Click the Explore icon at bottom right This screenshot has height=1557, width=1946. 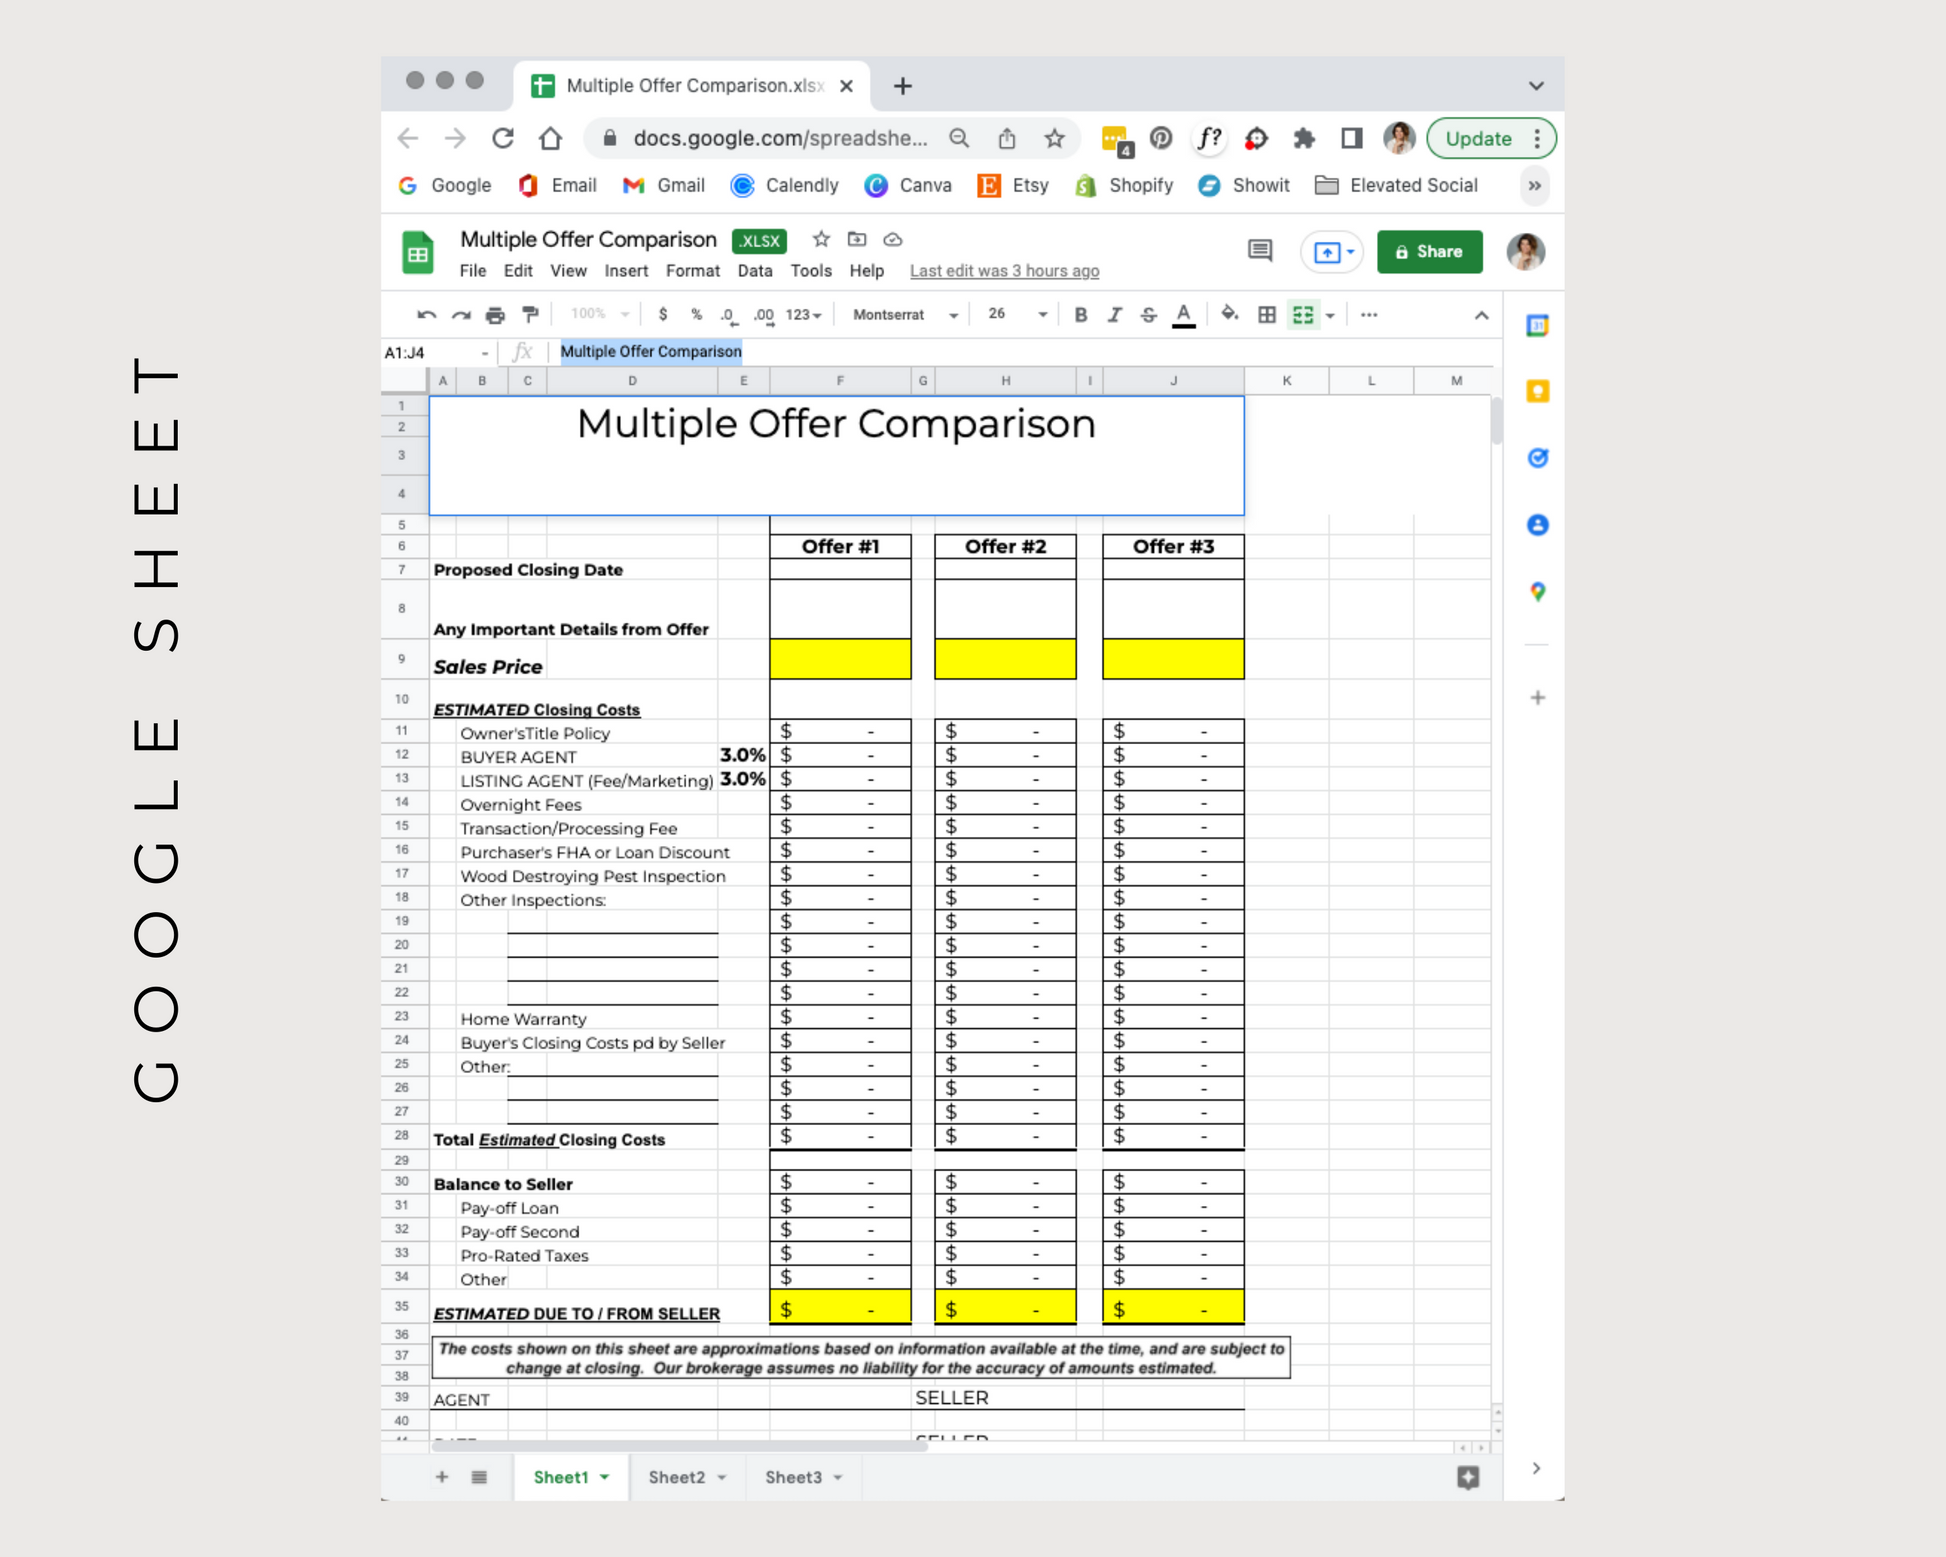1467,1477
